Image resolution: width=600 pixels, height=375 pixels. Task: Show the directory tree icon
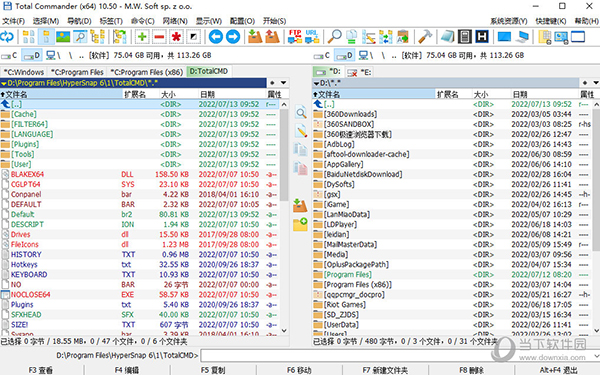pos(98,37)
